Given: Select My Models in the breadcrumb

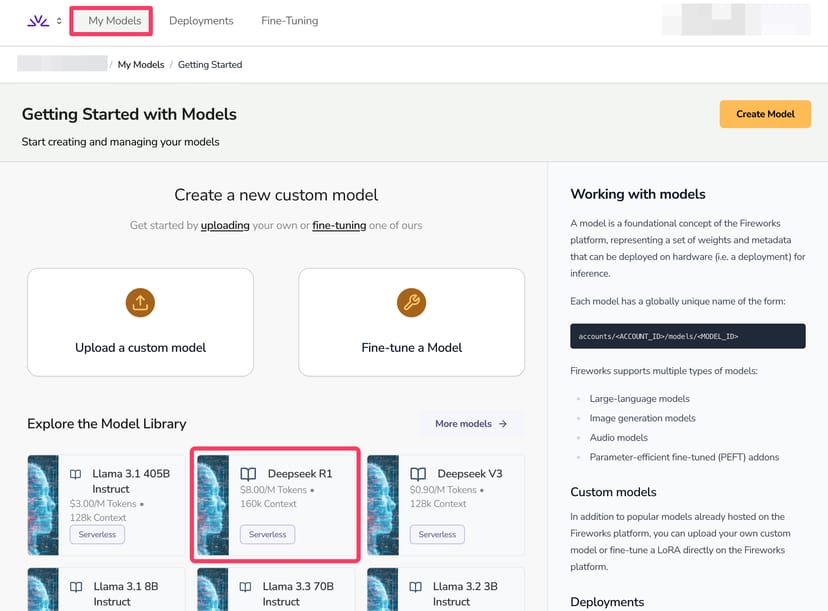Looking at the screenshot, I should (x=141, y=65).
